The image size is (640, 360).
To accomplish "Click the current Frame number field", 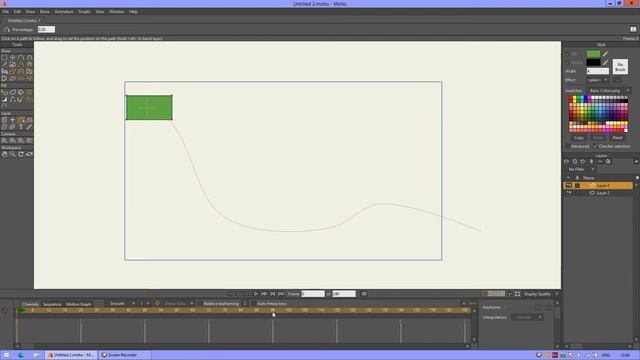I will [x=313, y=294].
